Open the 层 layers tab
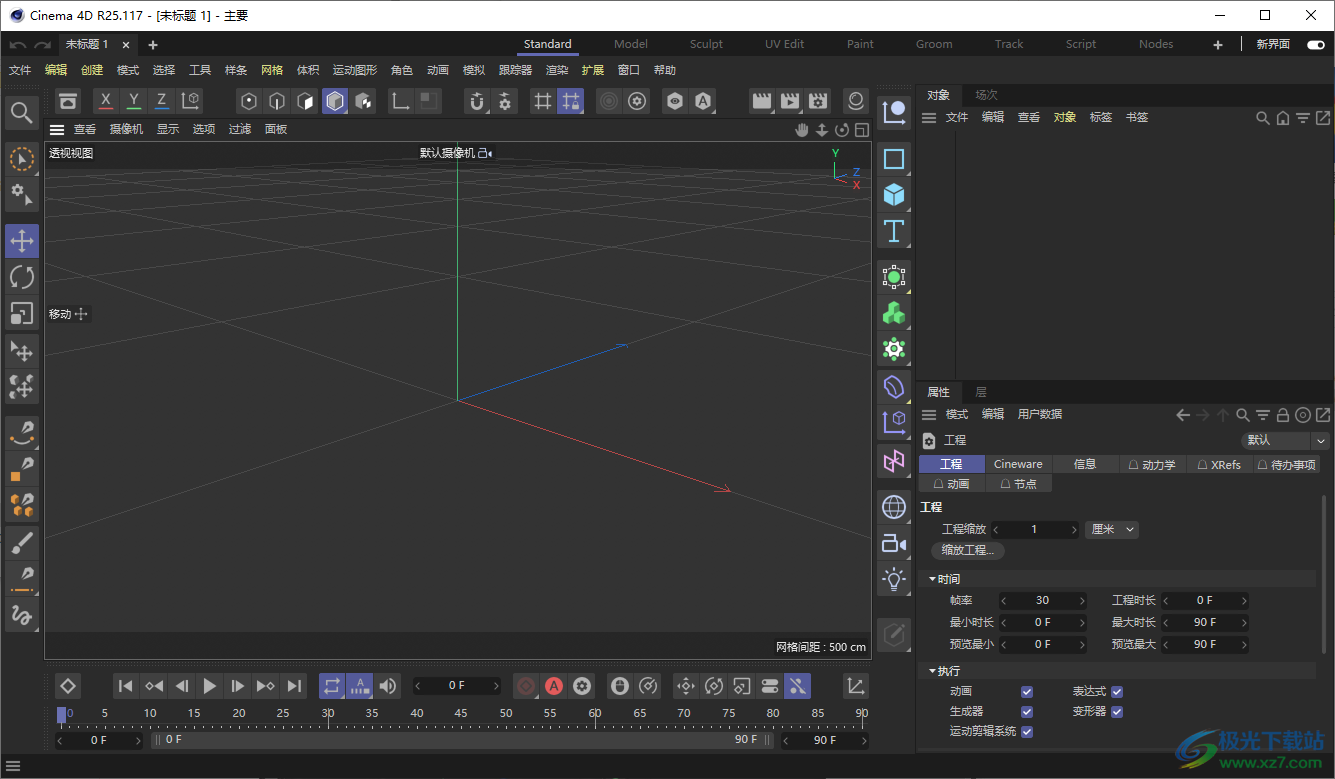 [981, 392]
